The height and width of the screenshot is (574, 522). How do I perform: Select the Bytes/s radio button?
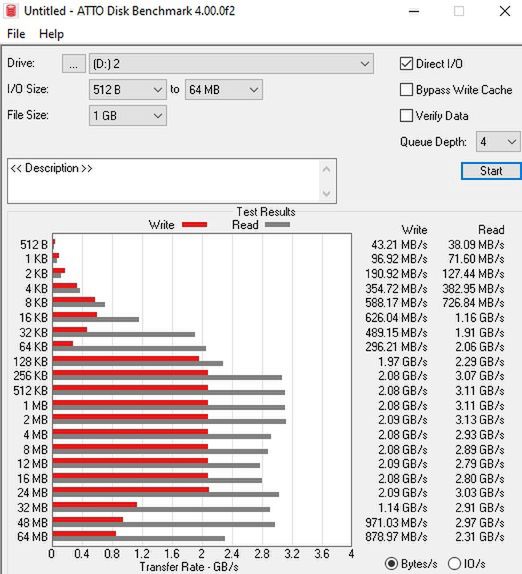pos(391,563)
